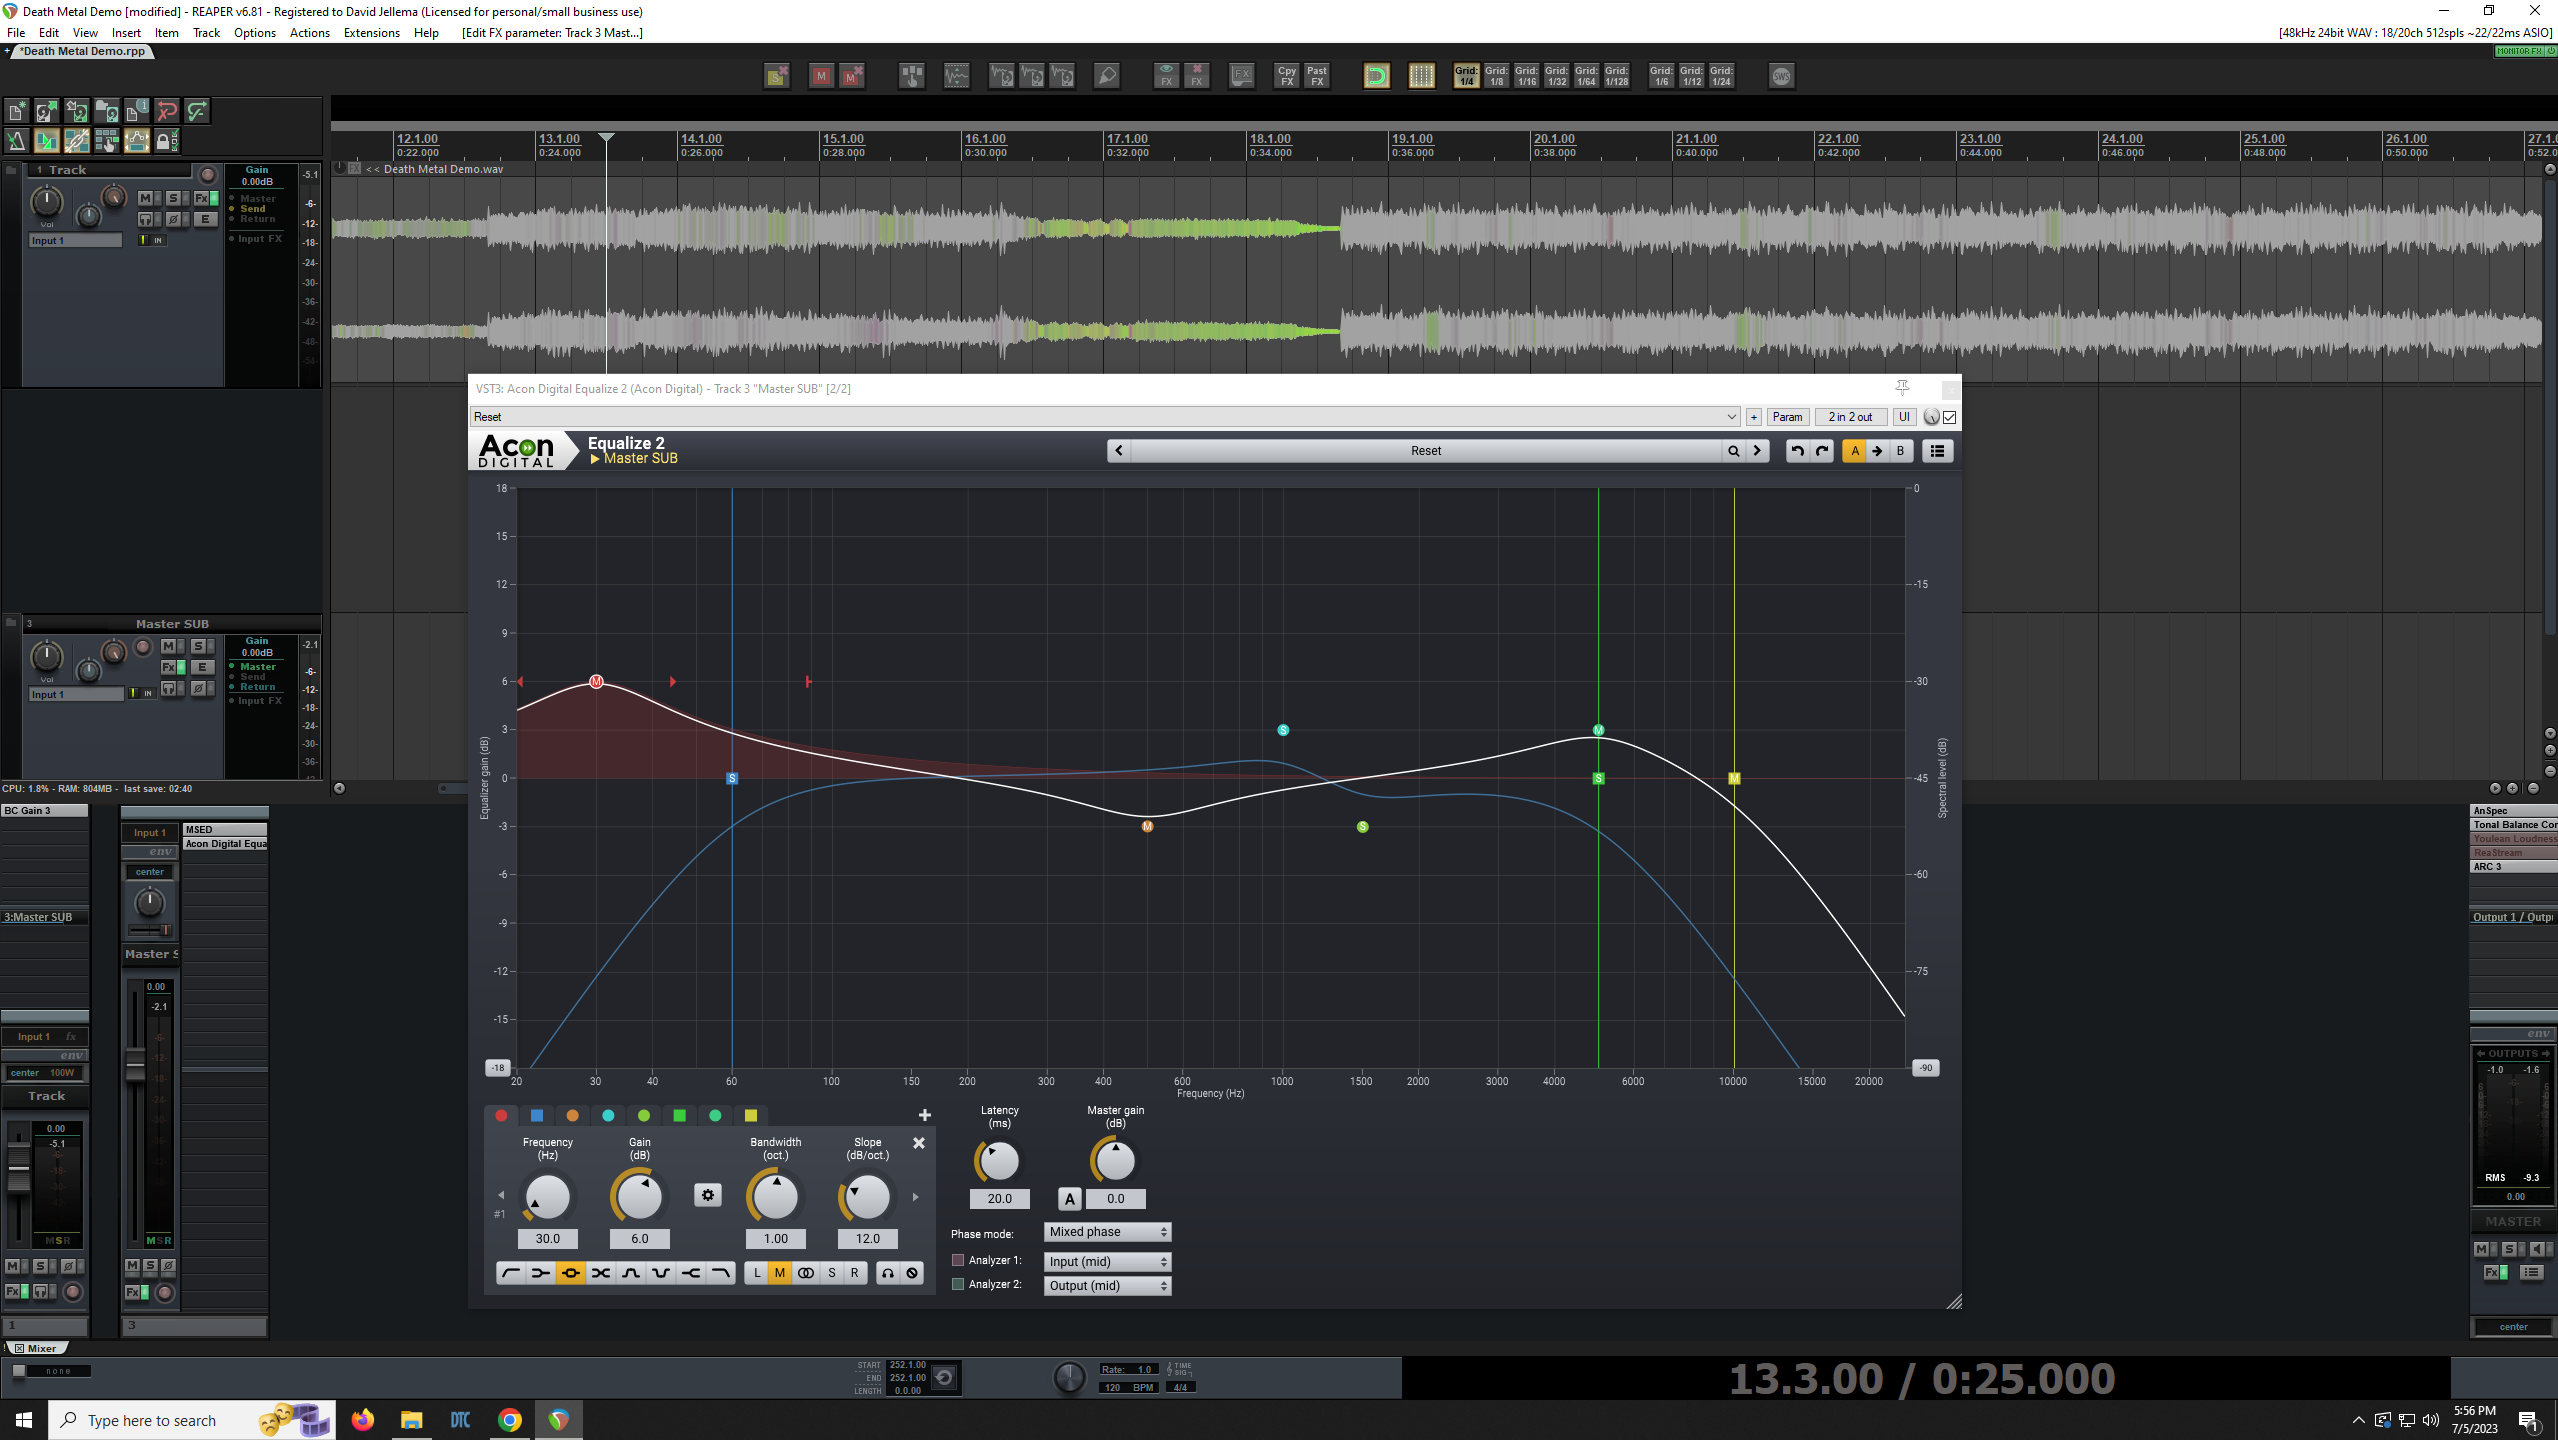Screen dimensions: 2558x1440
Task: Set band channel to S (side)
Action: point(832,1273)
